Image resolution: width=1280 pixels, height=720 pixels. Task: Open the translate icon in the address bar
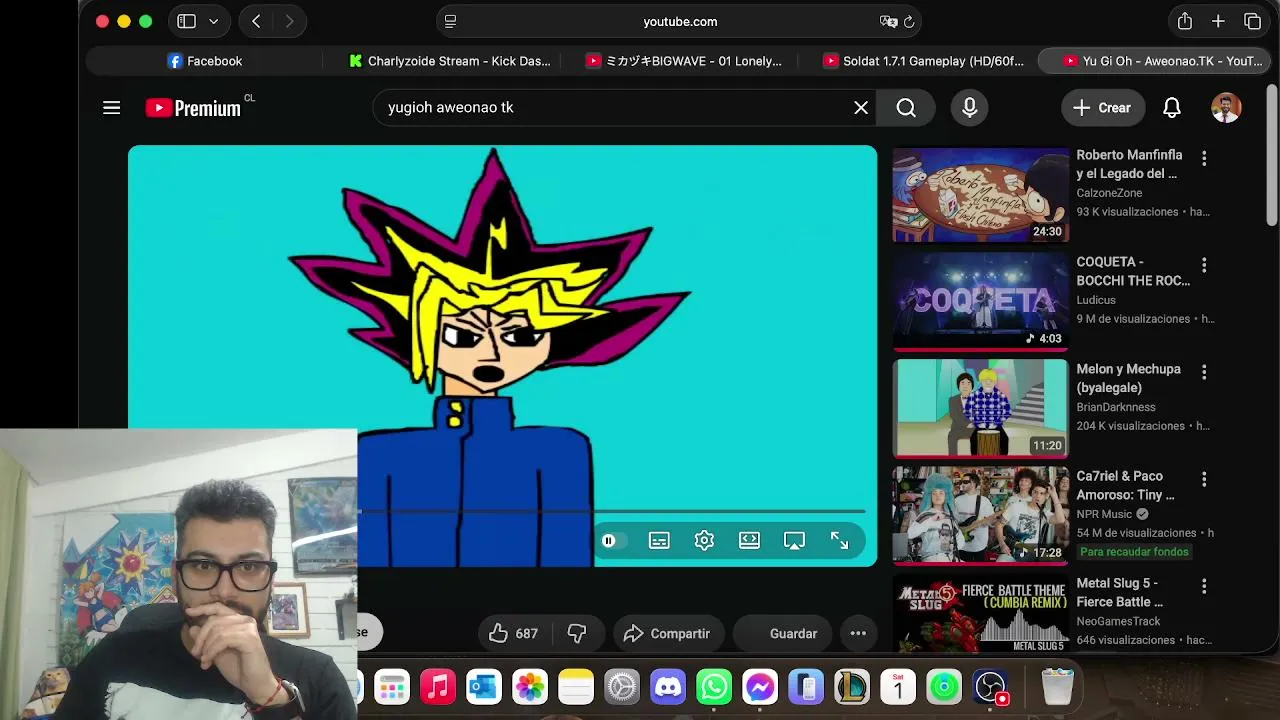pyautogui.click(x=888, y=21)
